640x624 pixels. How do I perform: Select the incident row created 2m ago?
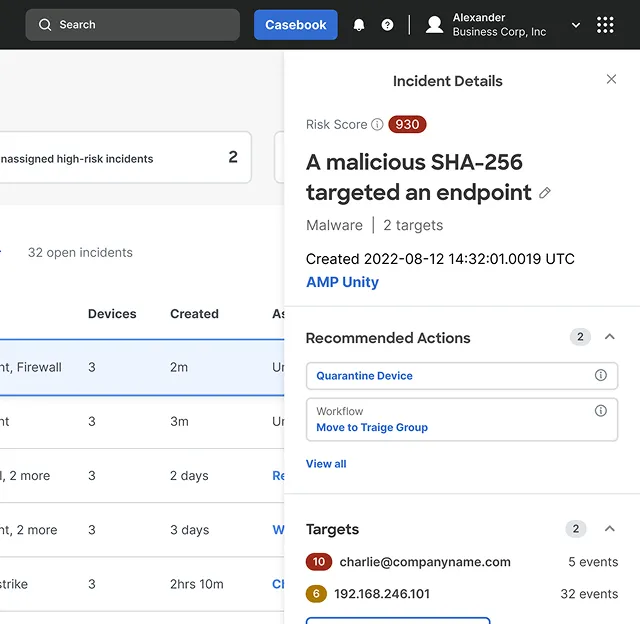click(142, 367)
